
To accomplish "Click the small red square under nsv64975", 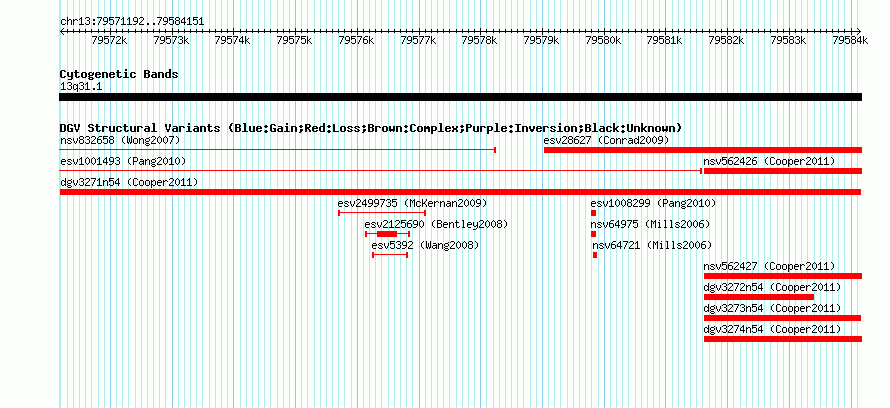I will point(593,234).
